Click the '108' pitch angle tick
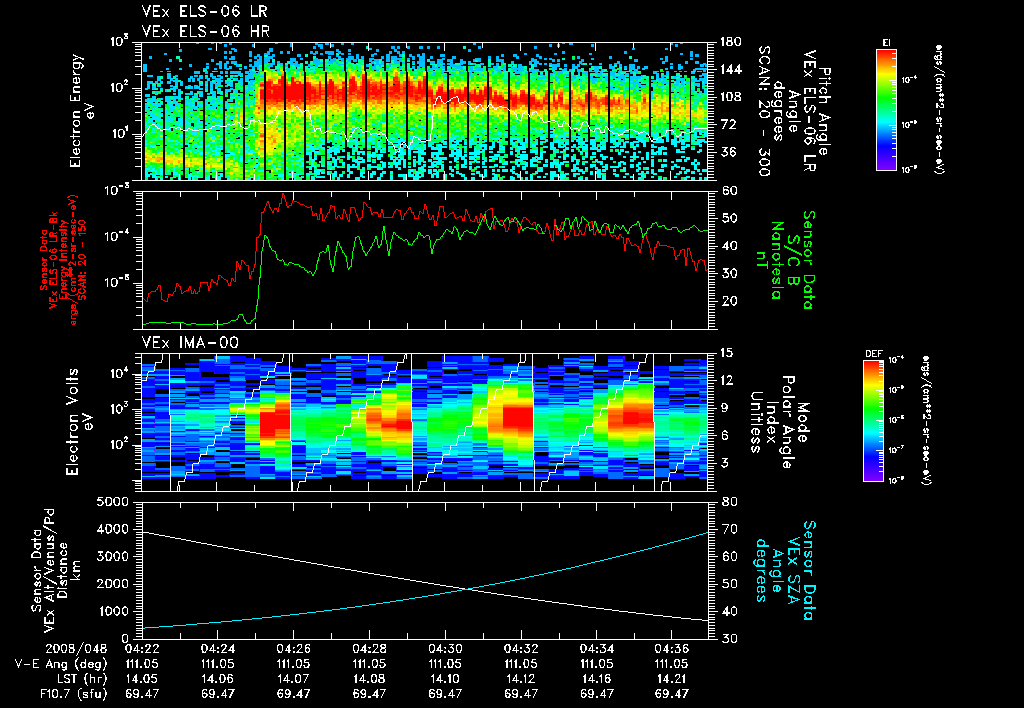Image resolution: width=1024 pixels, height=708 pixels. point(730,97)
